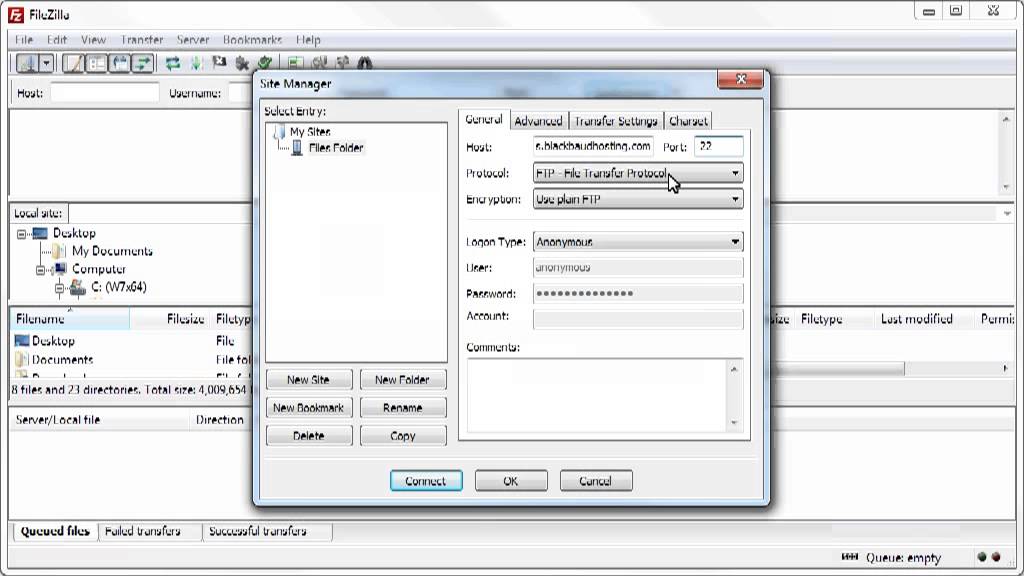Switch to the Queued files tab
The width and height of the screenshot is (1024, 576).
55,531
